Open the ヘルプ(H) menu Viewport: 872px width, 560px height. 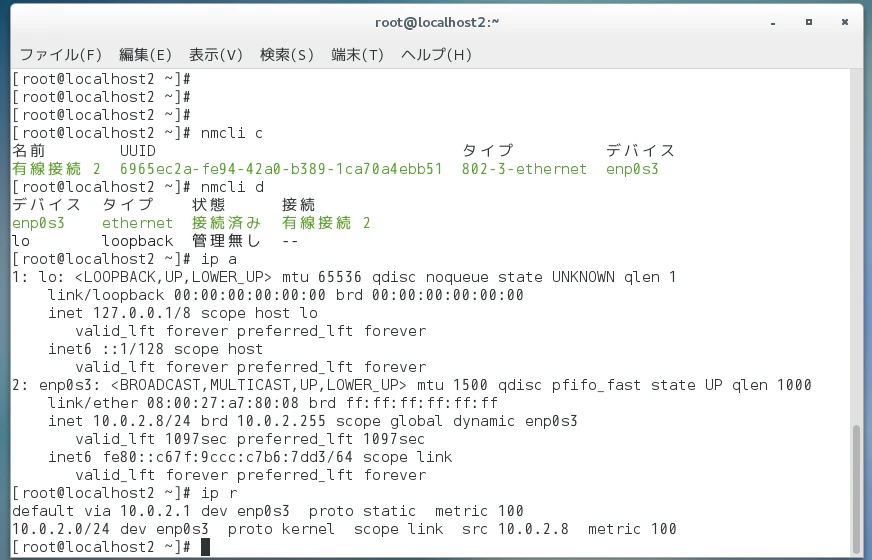[x=437, y=54]
